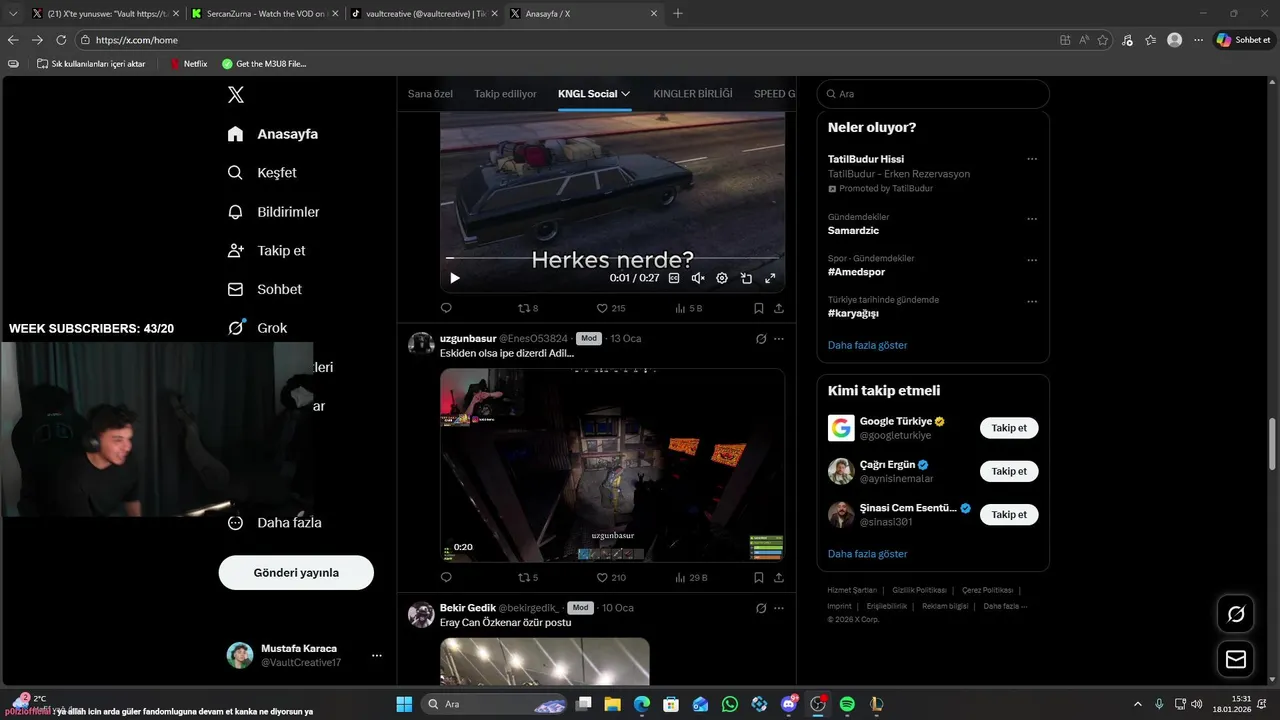Image resolution: width=1280 pixels, height=720 pixels.
Task: Like the post with 210 likes
Action: click(611, 577)
